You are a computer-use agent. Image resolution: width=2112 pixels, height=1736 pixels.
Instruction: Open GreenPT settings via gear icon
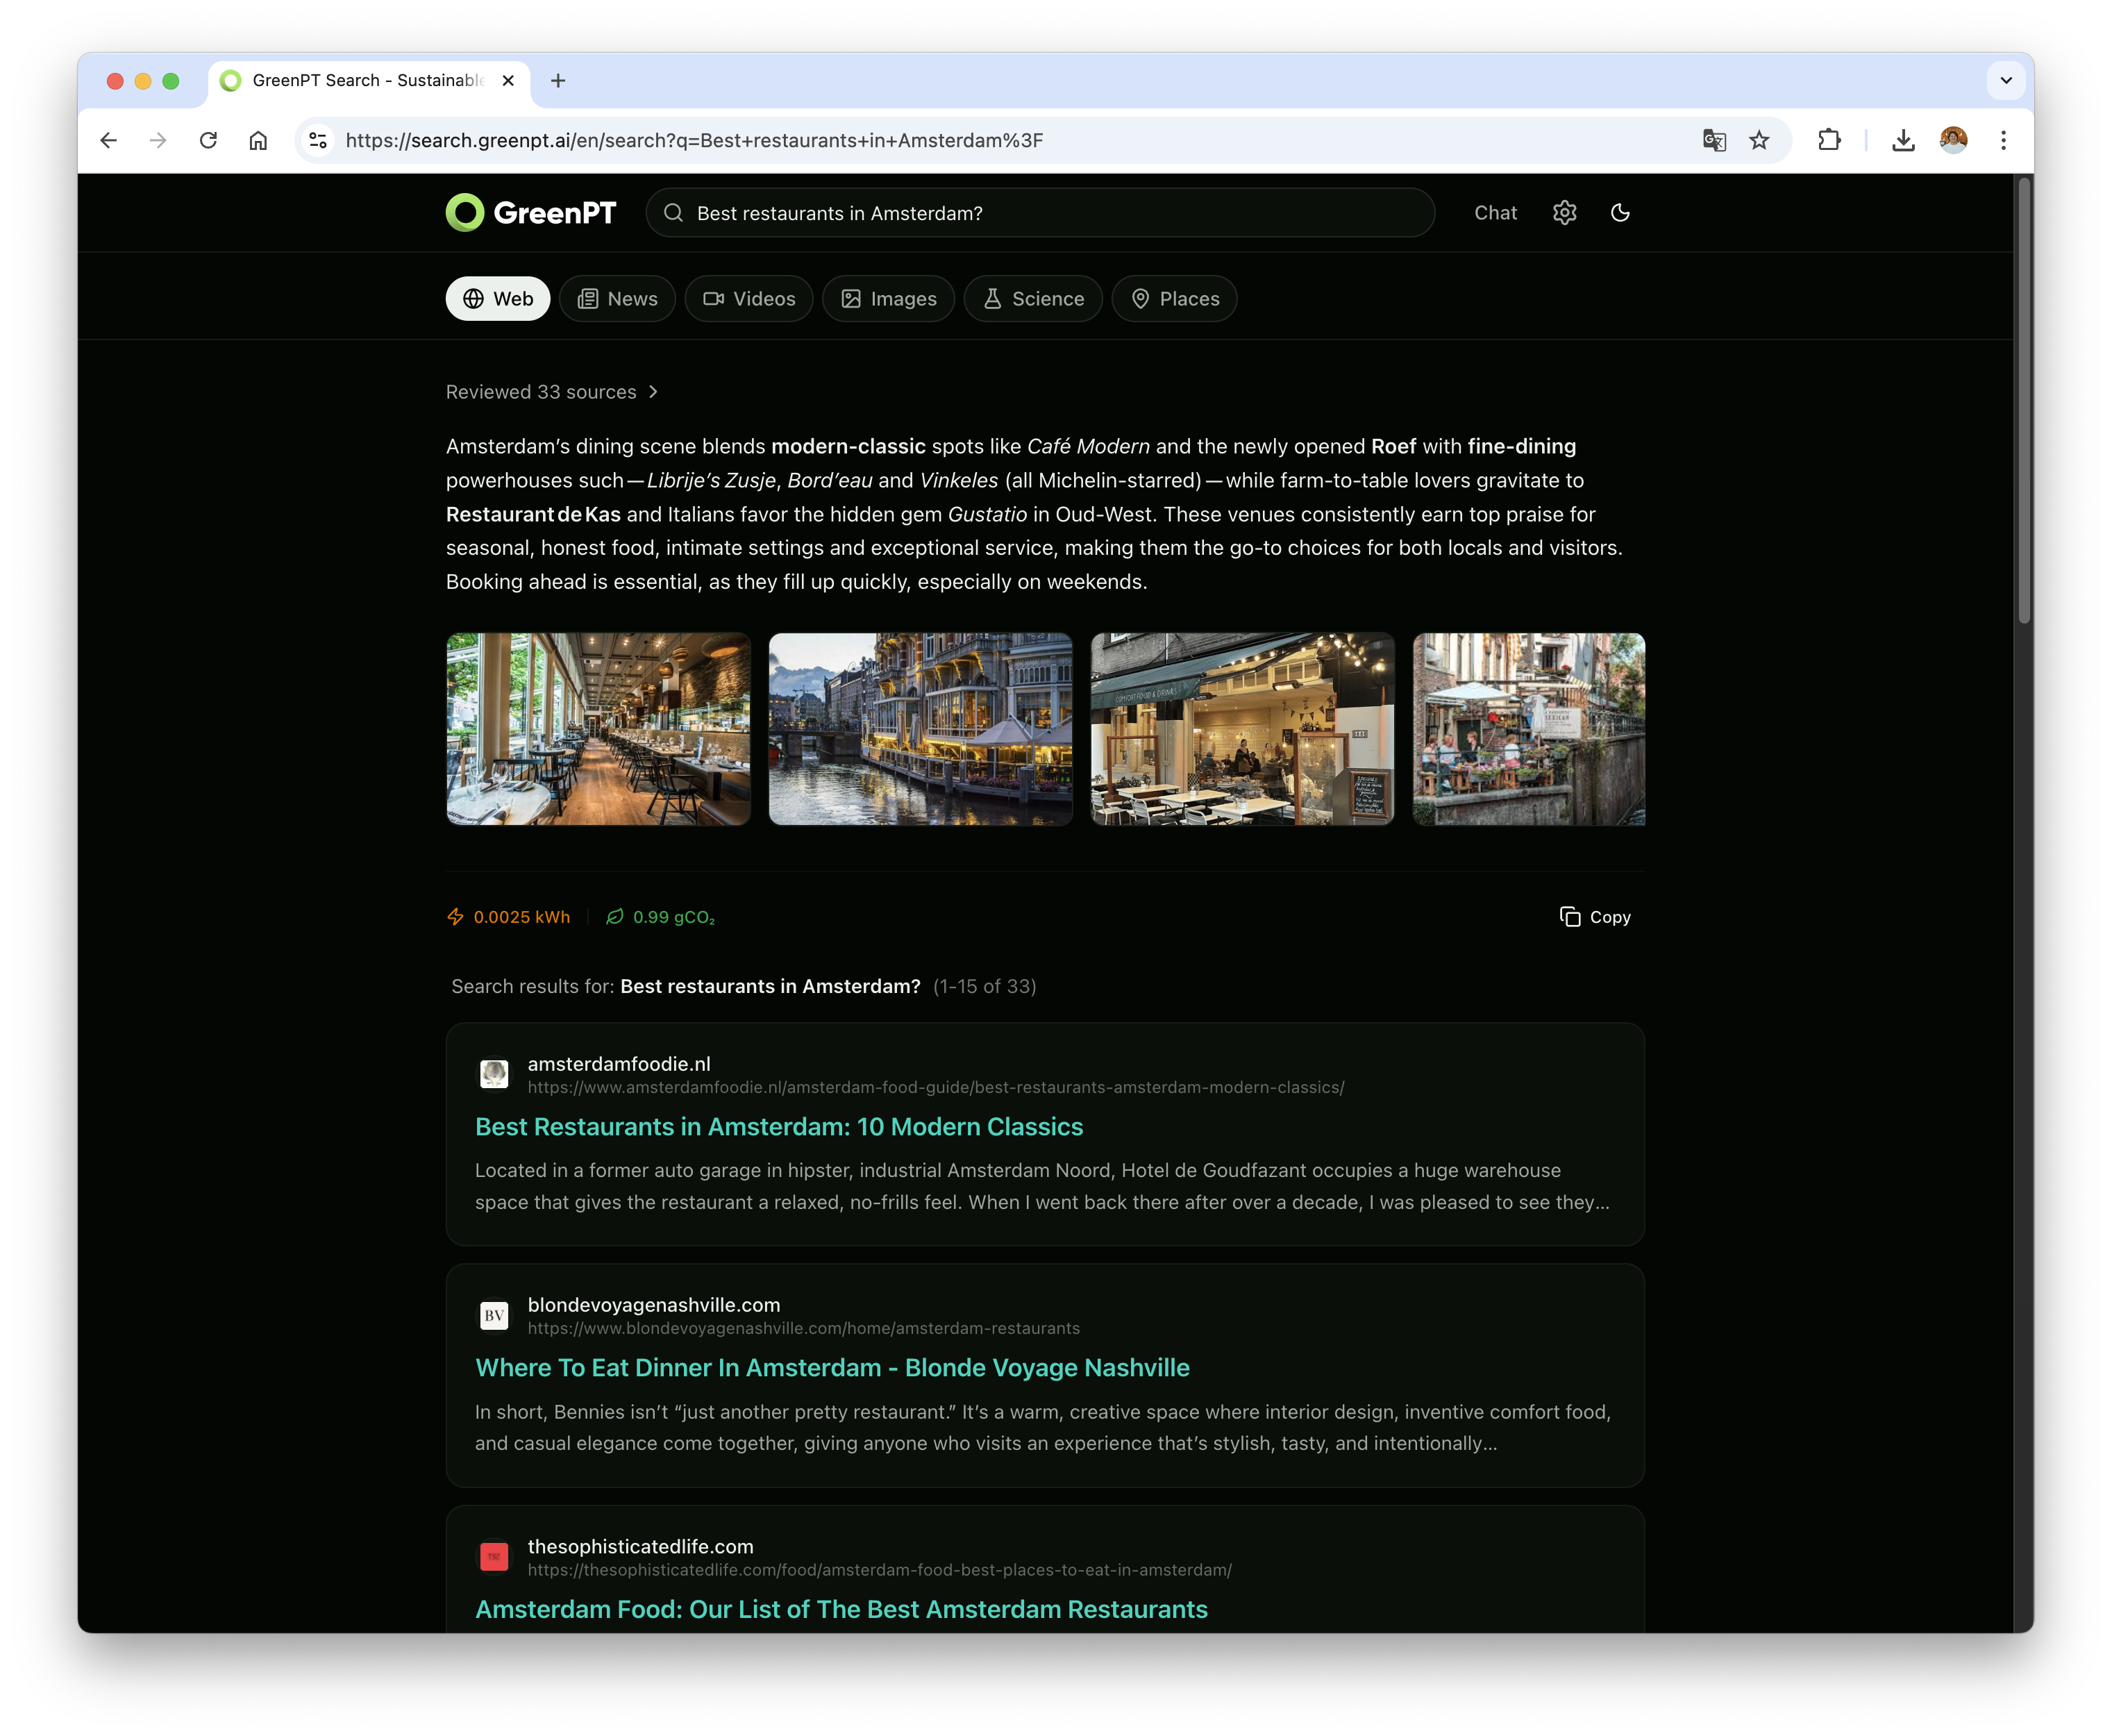1564,212
